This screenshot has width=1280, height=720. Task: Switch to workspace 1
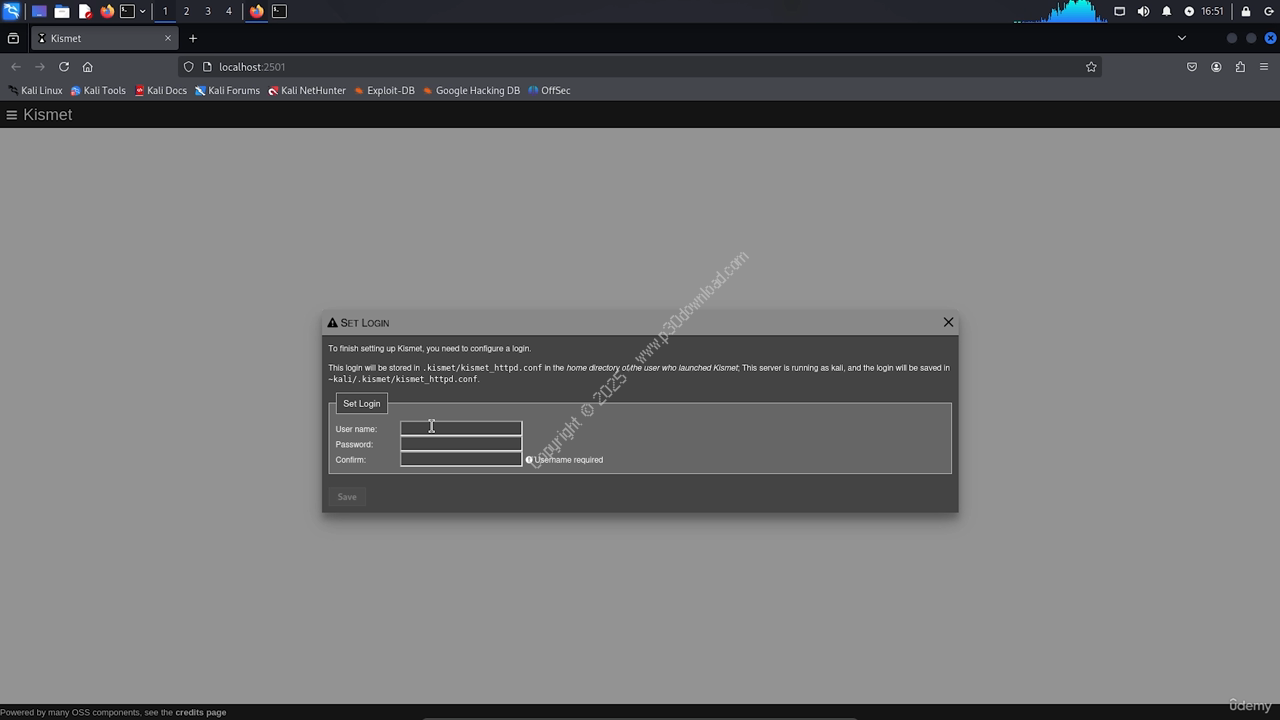coord(165,11)
